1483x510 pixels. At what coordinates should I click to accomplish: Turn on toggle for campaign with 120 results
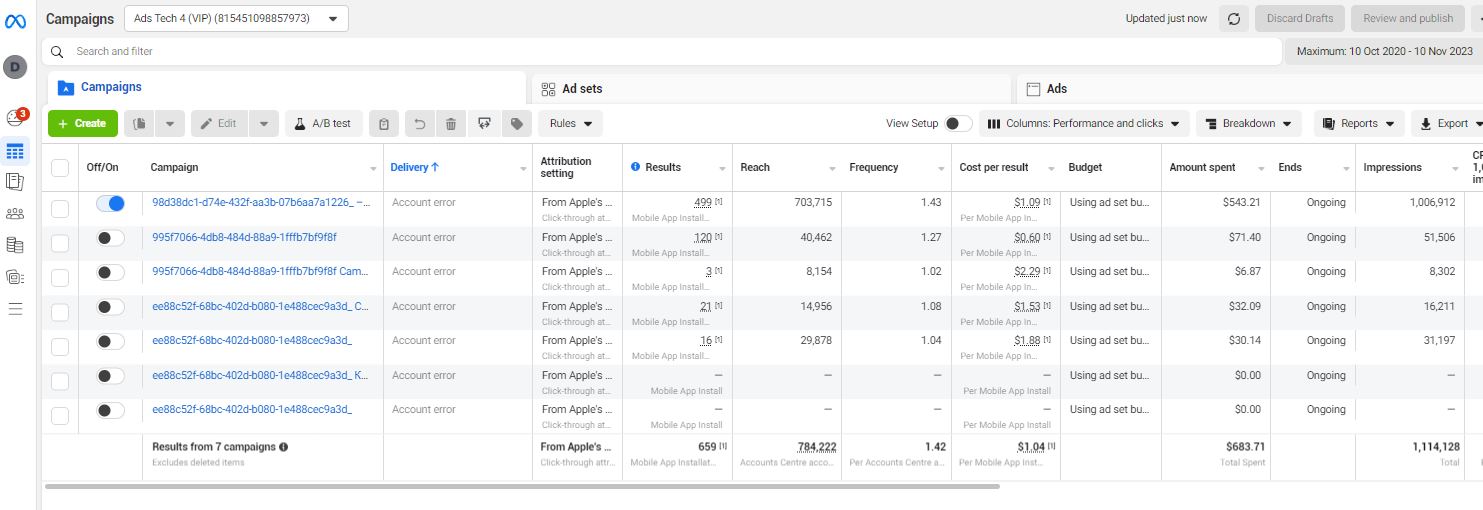(x=111, y=238)
